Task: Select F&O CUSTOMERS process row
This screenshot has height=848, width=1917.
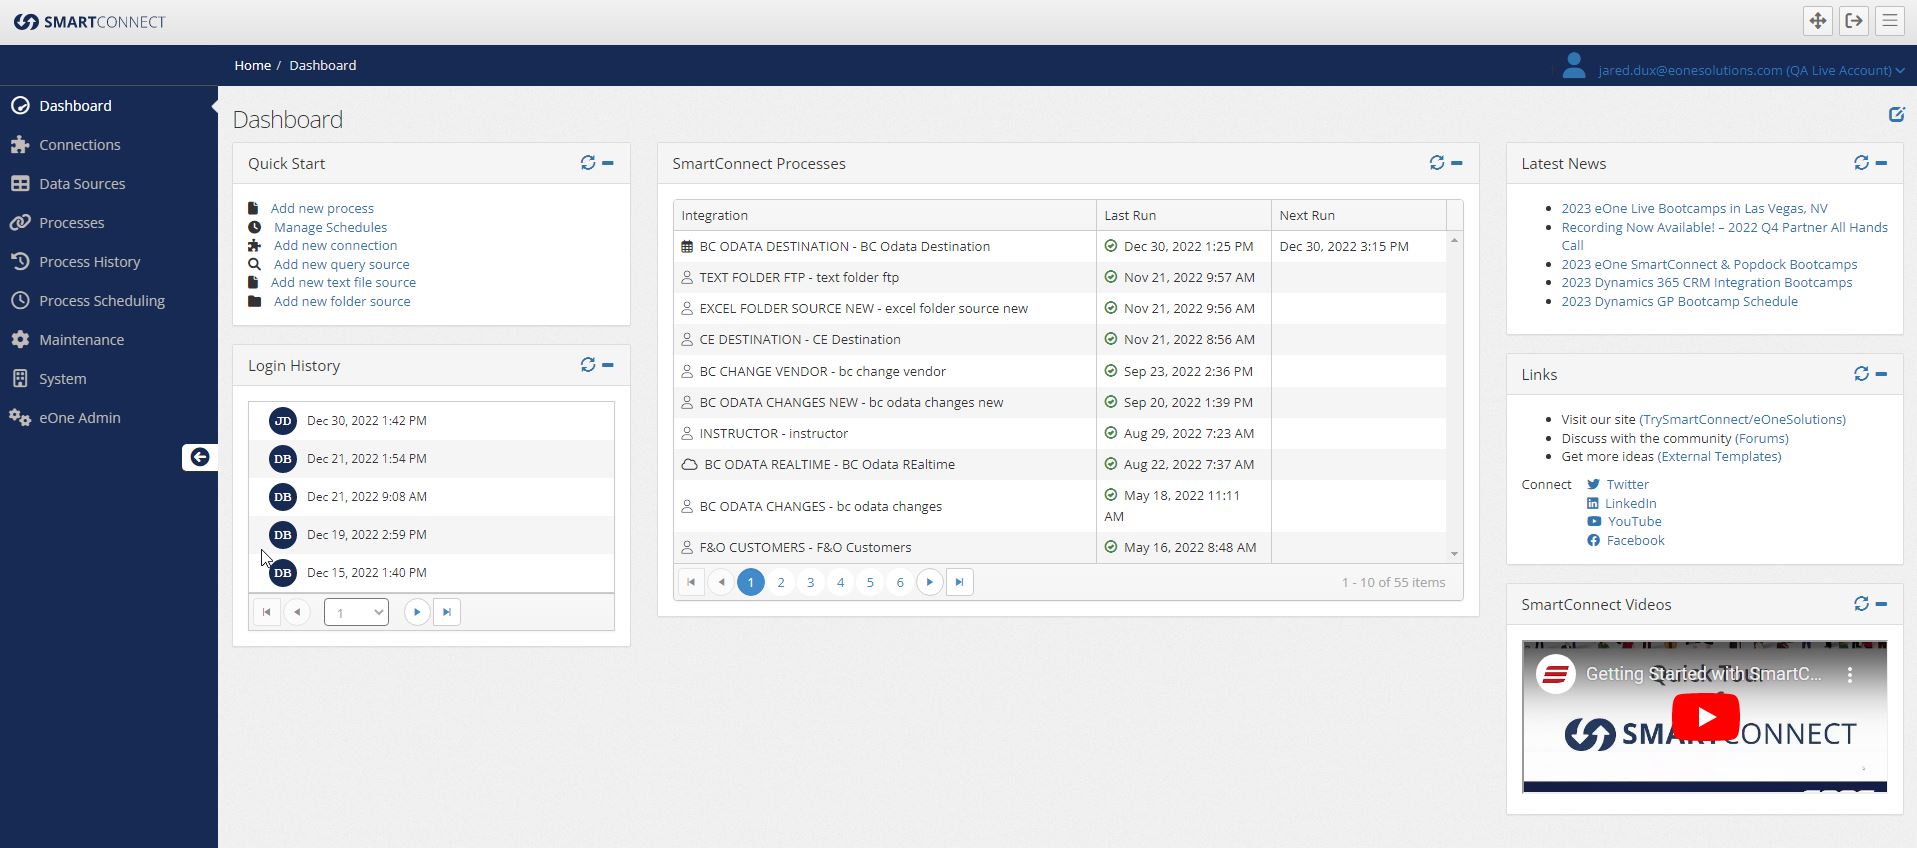Action: [1059, 547]
